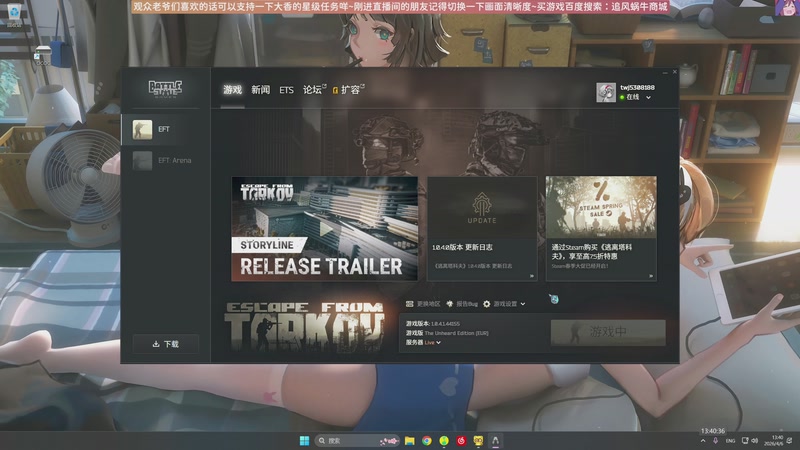Image resolution: width=800 pixels, height=450 pixels.
Task: Open NetEase Cloud Music taskbar icon
Action: point(461,440)
